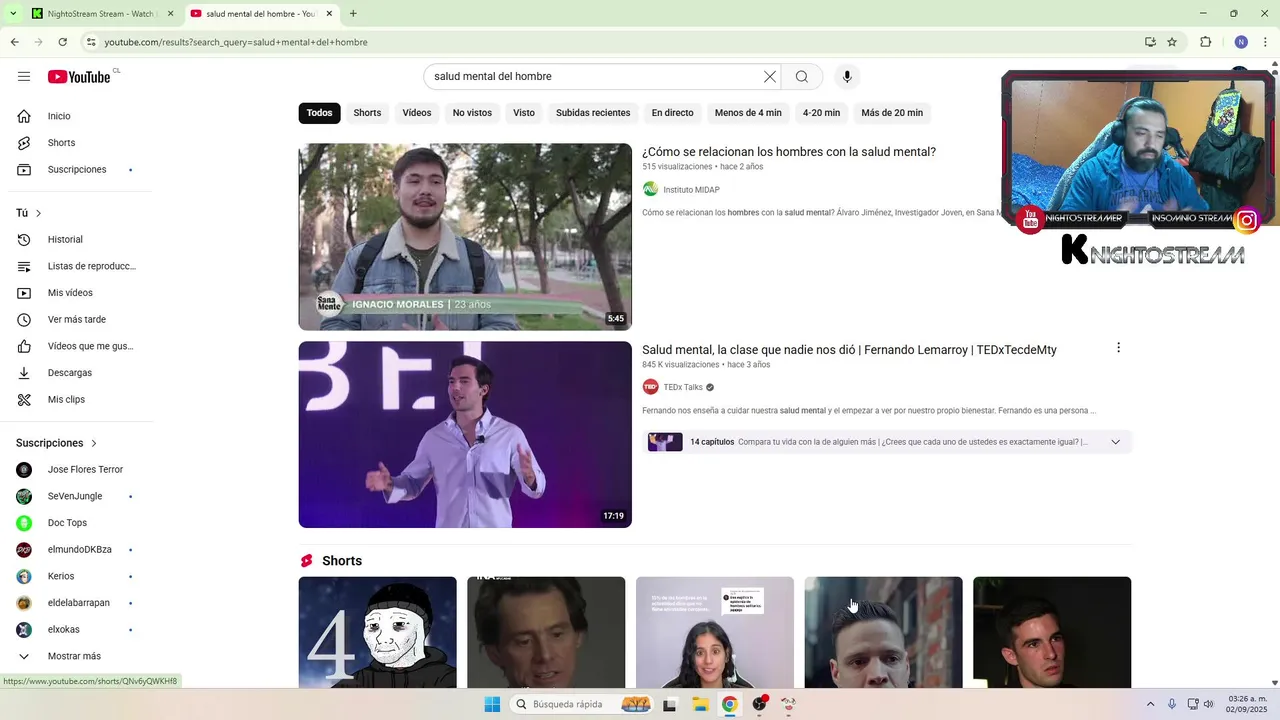
Task: Expand the Tú section chevron
Action: click(x=39, y=213)
